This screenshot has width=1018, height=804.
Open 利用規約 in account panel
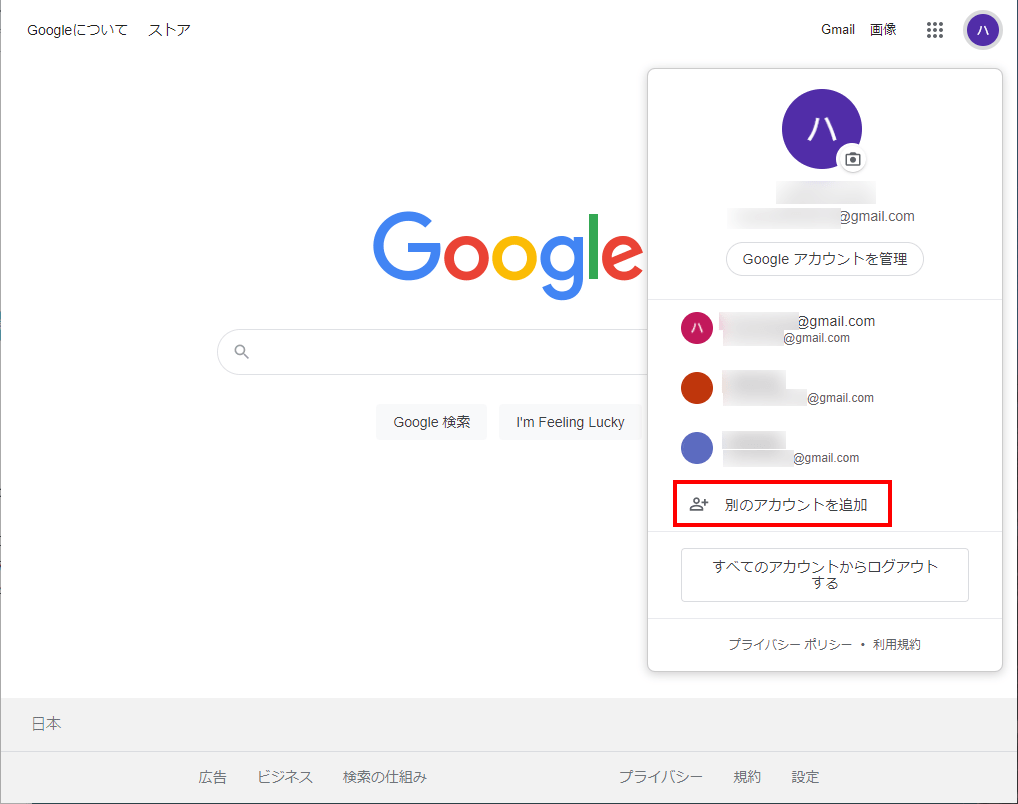(x=897, y=644)
